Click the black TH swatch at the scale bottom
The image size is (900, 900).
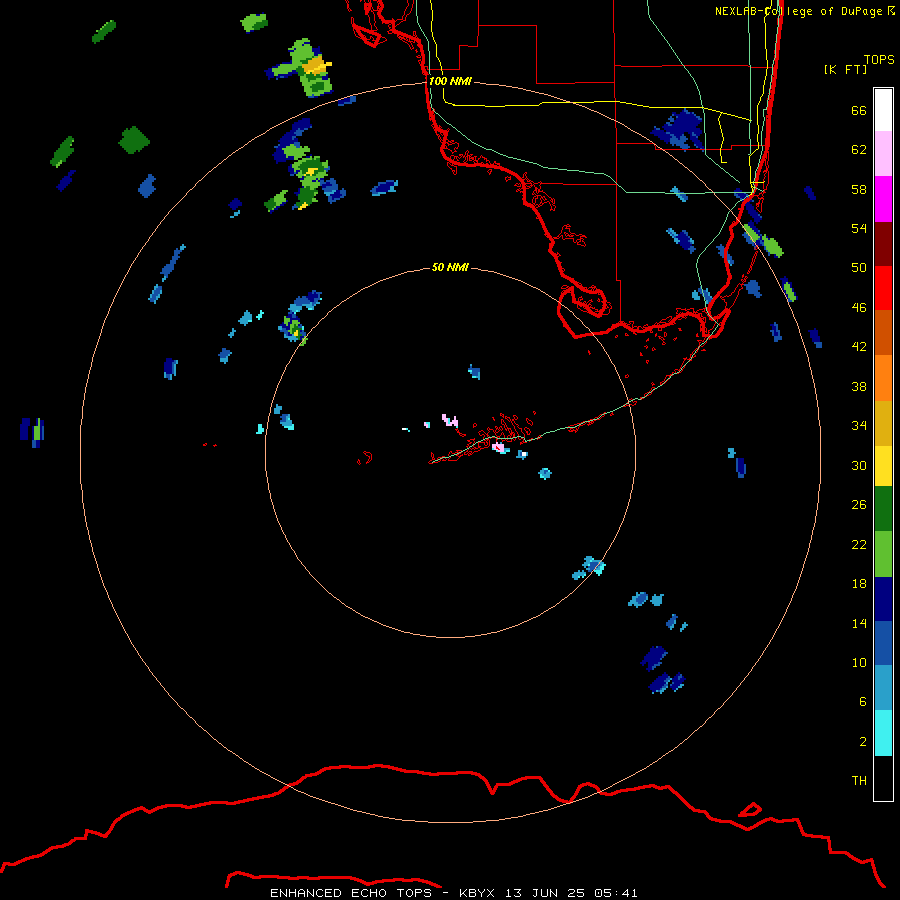883,778
